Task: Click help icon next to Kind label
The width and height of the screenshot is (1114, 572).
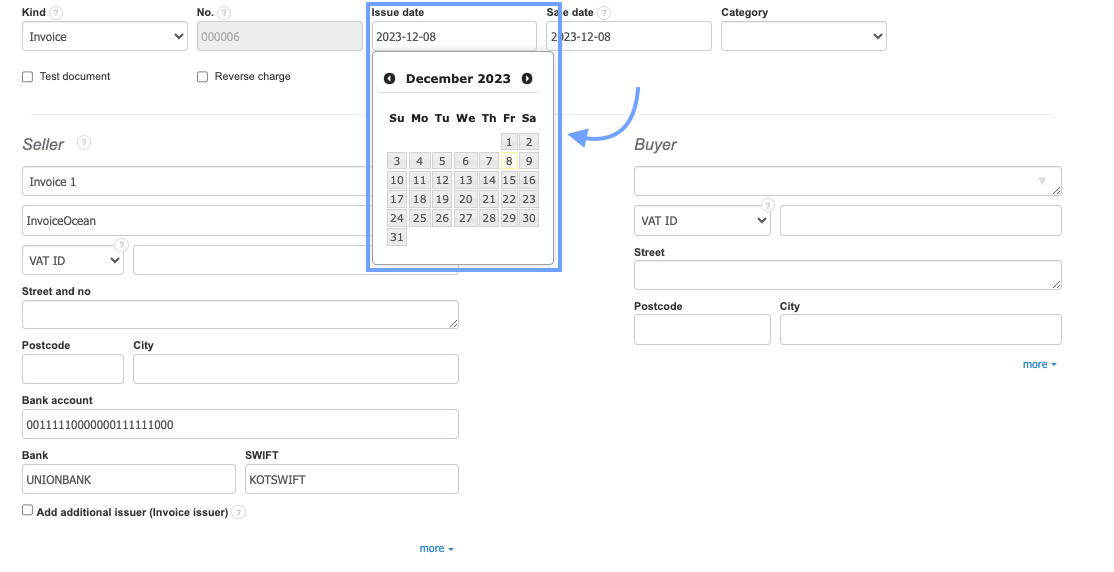Action: pos(56,13)
